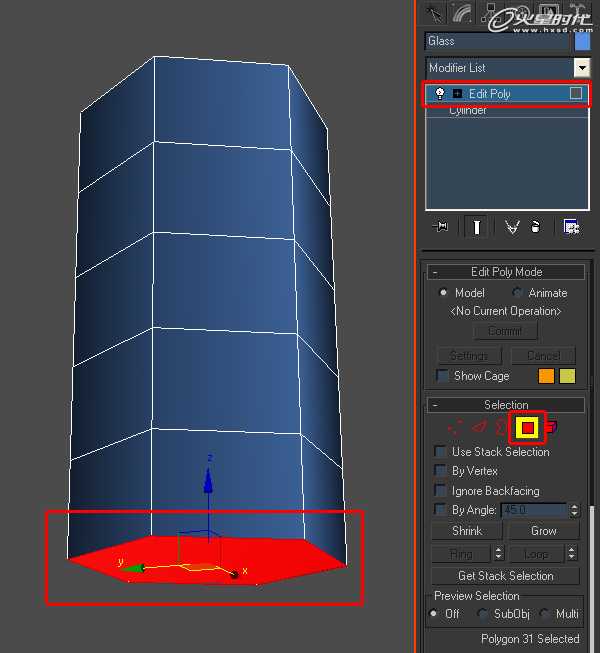Click the Glass object name field

tap(497, 42)
